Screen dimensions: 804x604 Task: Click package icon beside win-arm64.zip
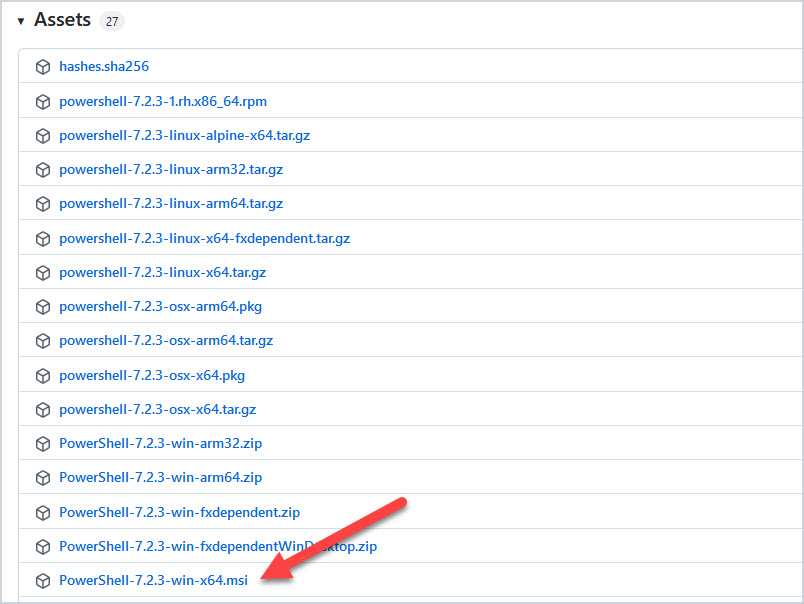coord(43,478)
